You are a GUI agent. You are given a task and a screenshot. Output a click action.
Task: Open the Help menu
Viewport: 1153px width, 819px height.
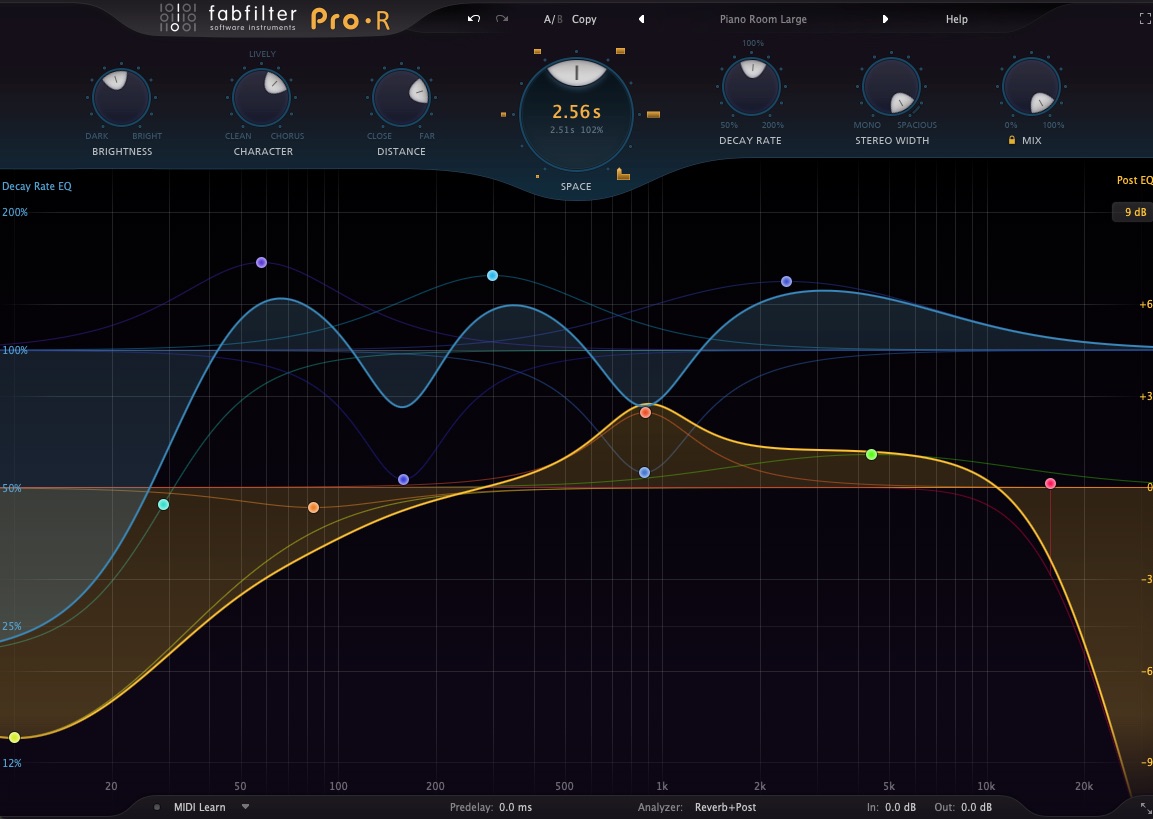coord(957,19)
